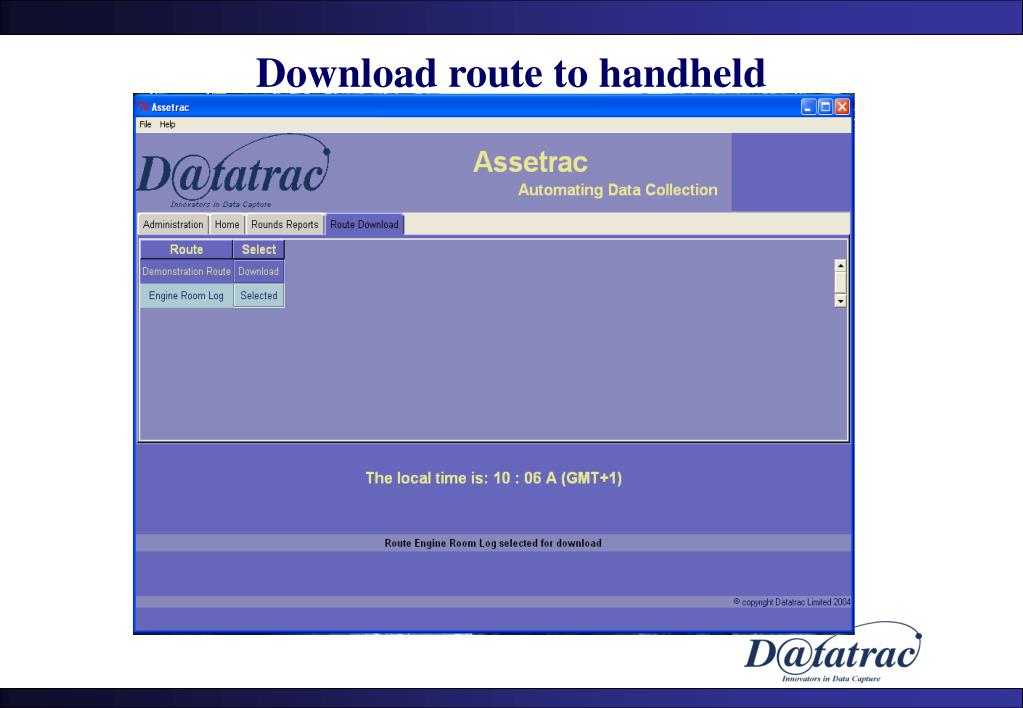Click the Selected cell for Engine Room Log

pos(258,296)
